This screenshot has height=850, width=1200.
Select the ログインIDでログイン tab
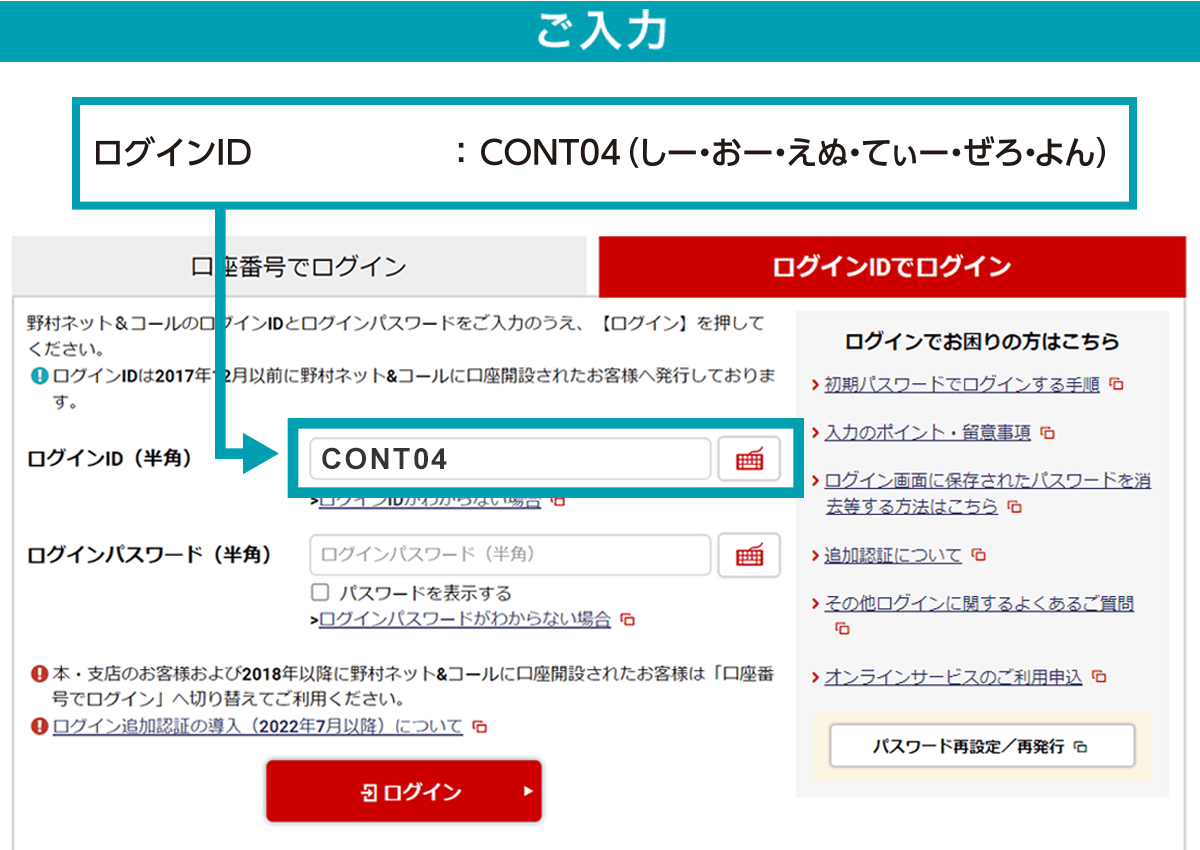point(892,267)
